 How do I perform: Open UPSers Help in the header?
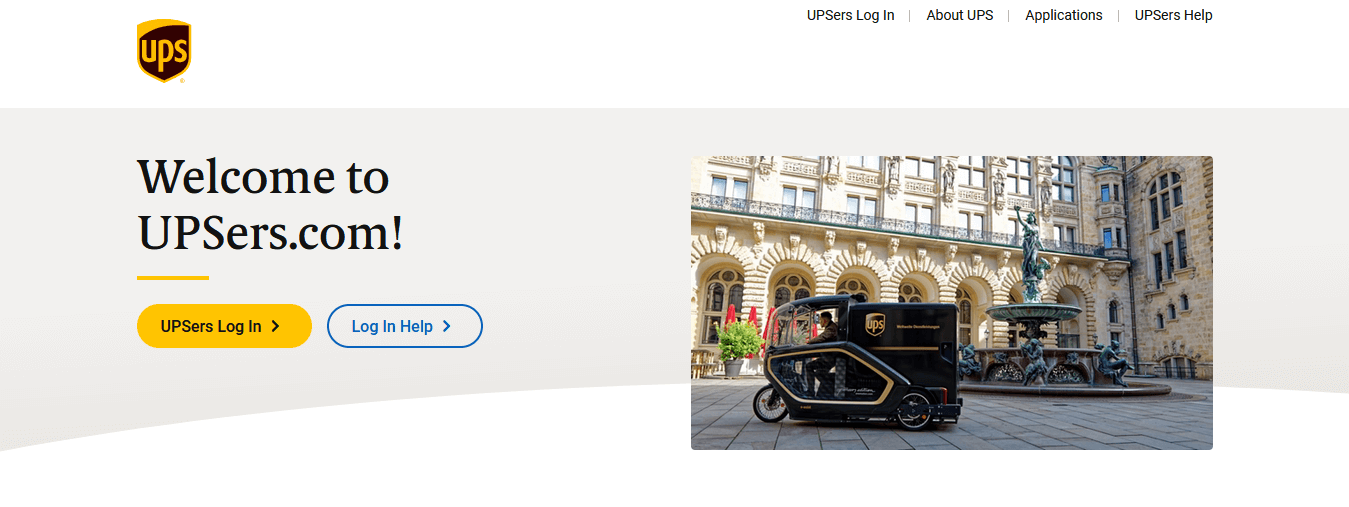click(x=1174, y=15)
